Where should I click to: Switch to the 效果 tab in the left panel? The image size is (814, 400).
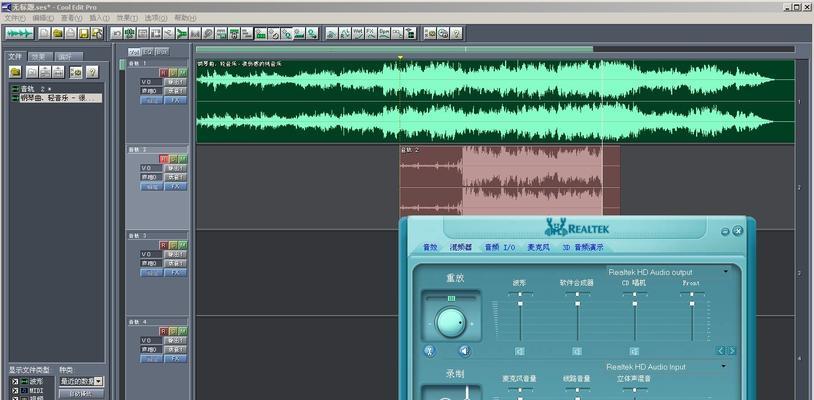(39, 57)
